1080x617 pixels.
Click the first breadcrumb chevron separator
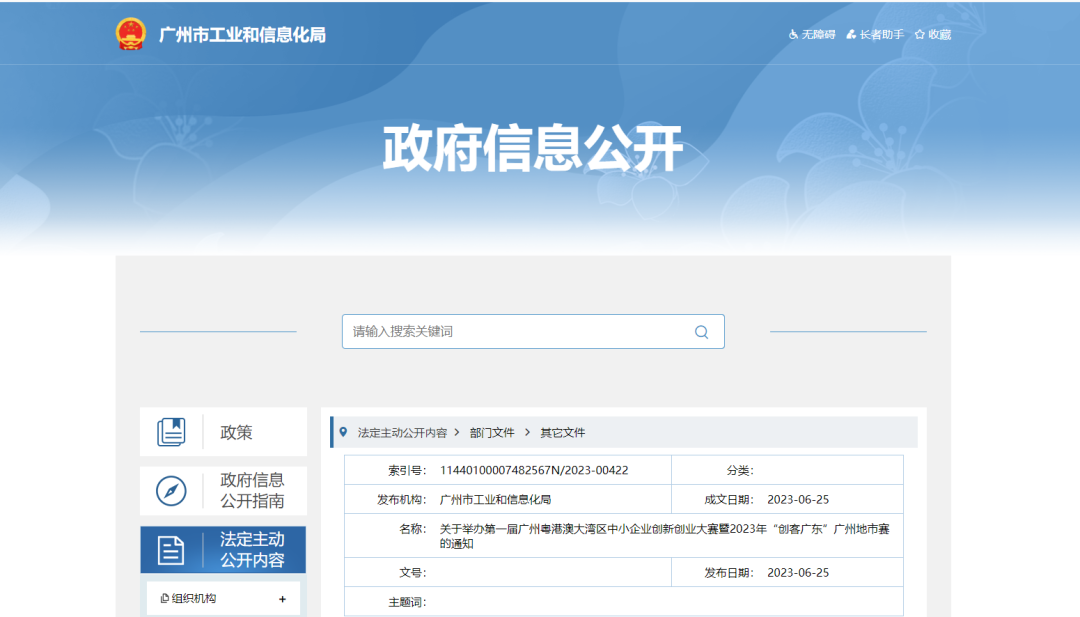tap(457, 432)
